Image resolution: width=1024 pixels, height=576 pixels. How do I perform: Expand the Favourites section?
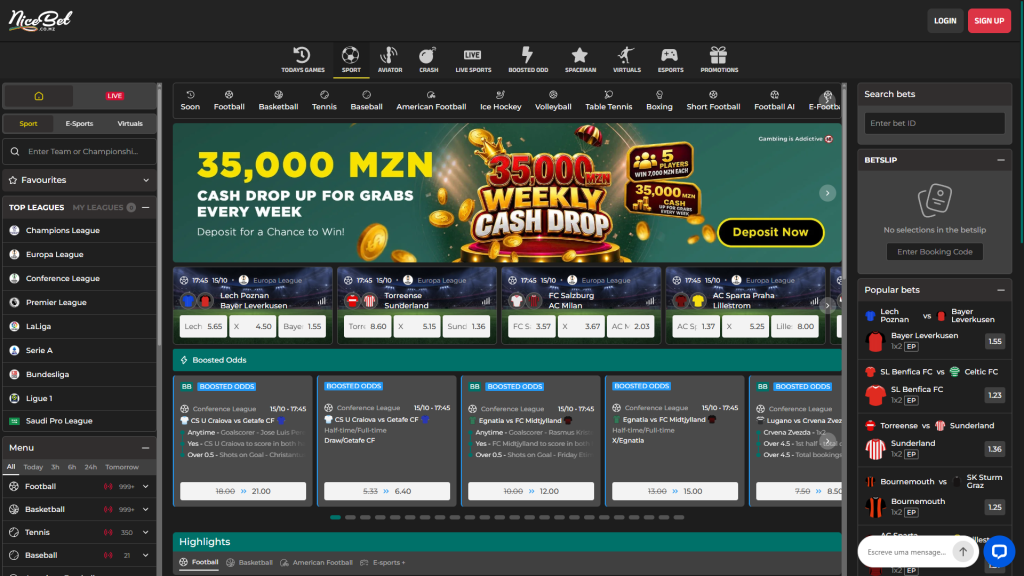point(79,180)
